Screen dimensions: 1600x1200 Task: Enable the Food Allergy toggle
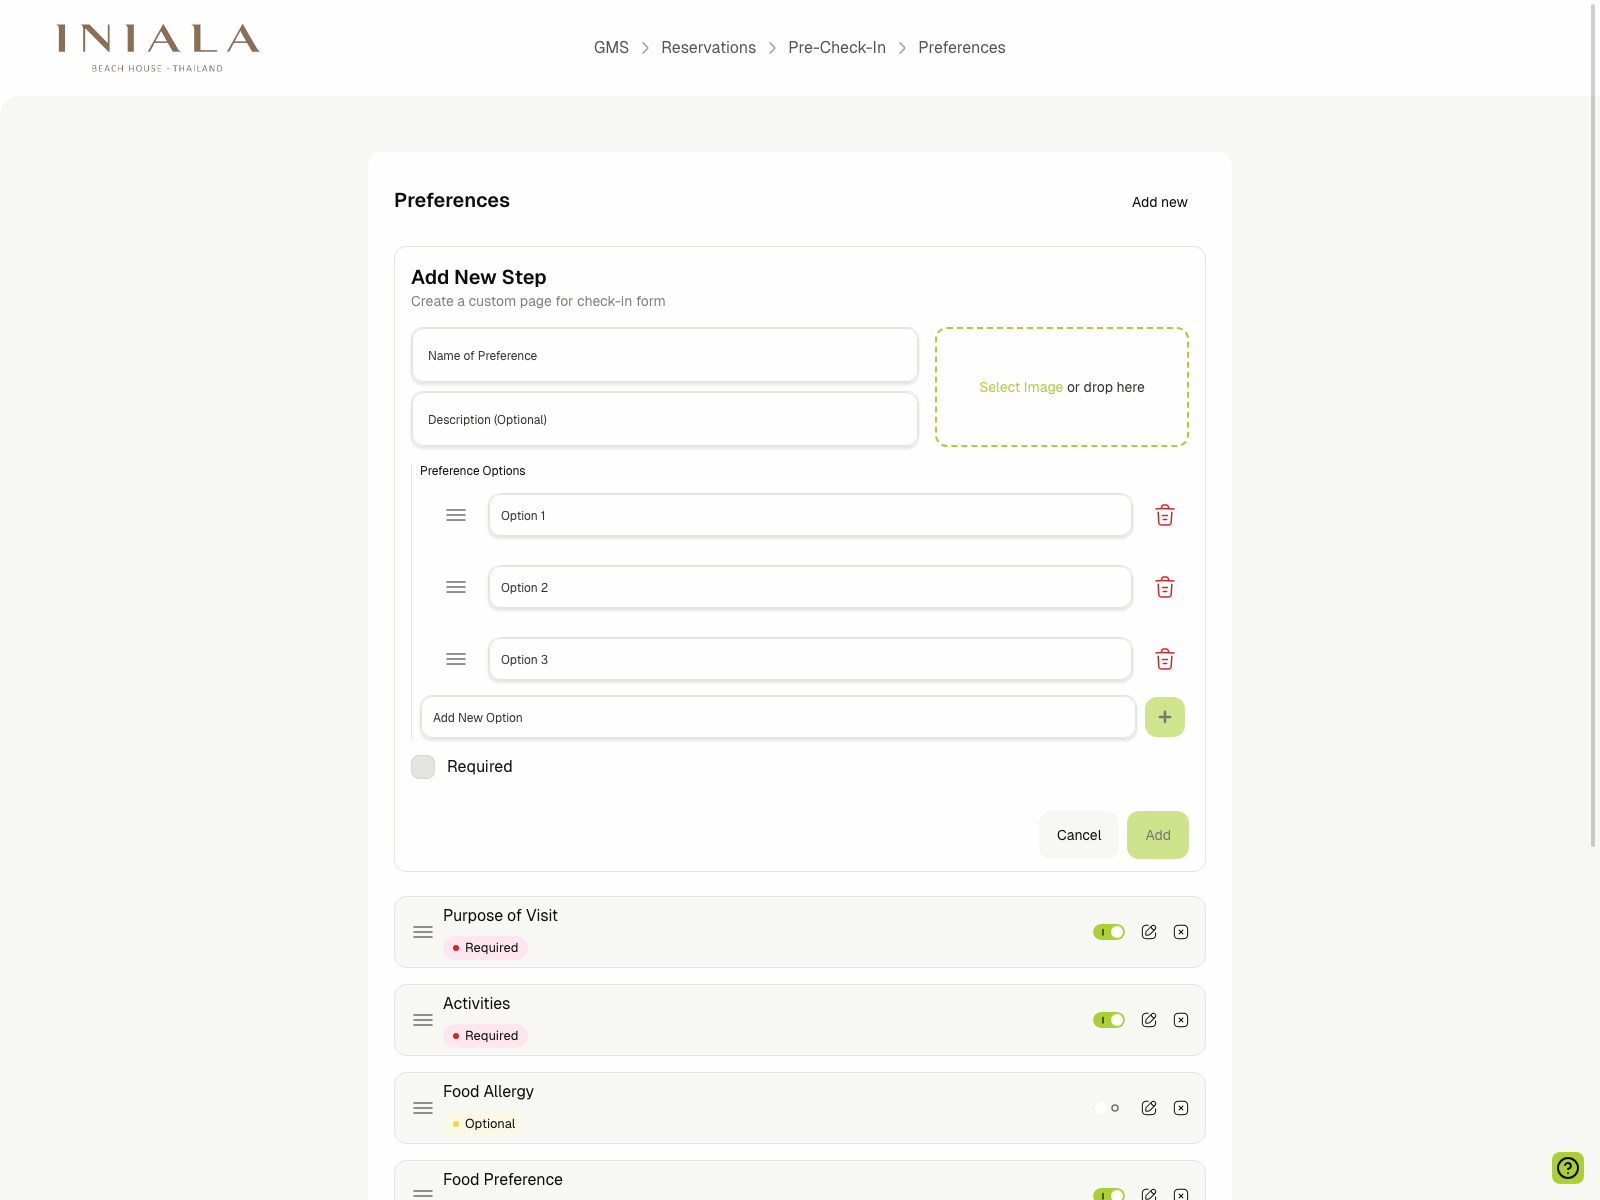pos(1109,1107)
